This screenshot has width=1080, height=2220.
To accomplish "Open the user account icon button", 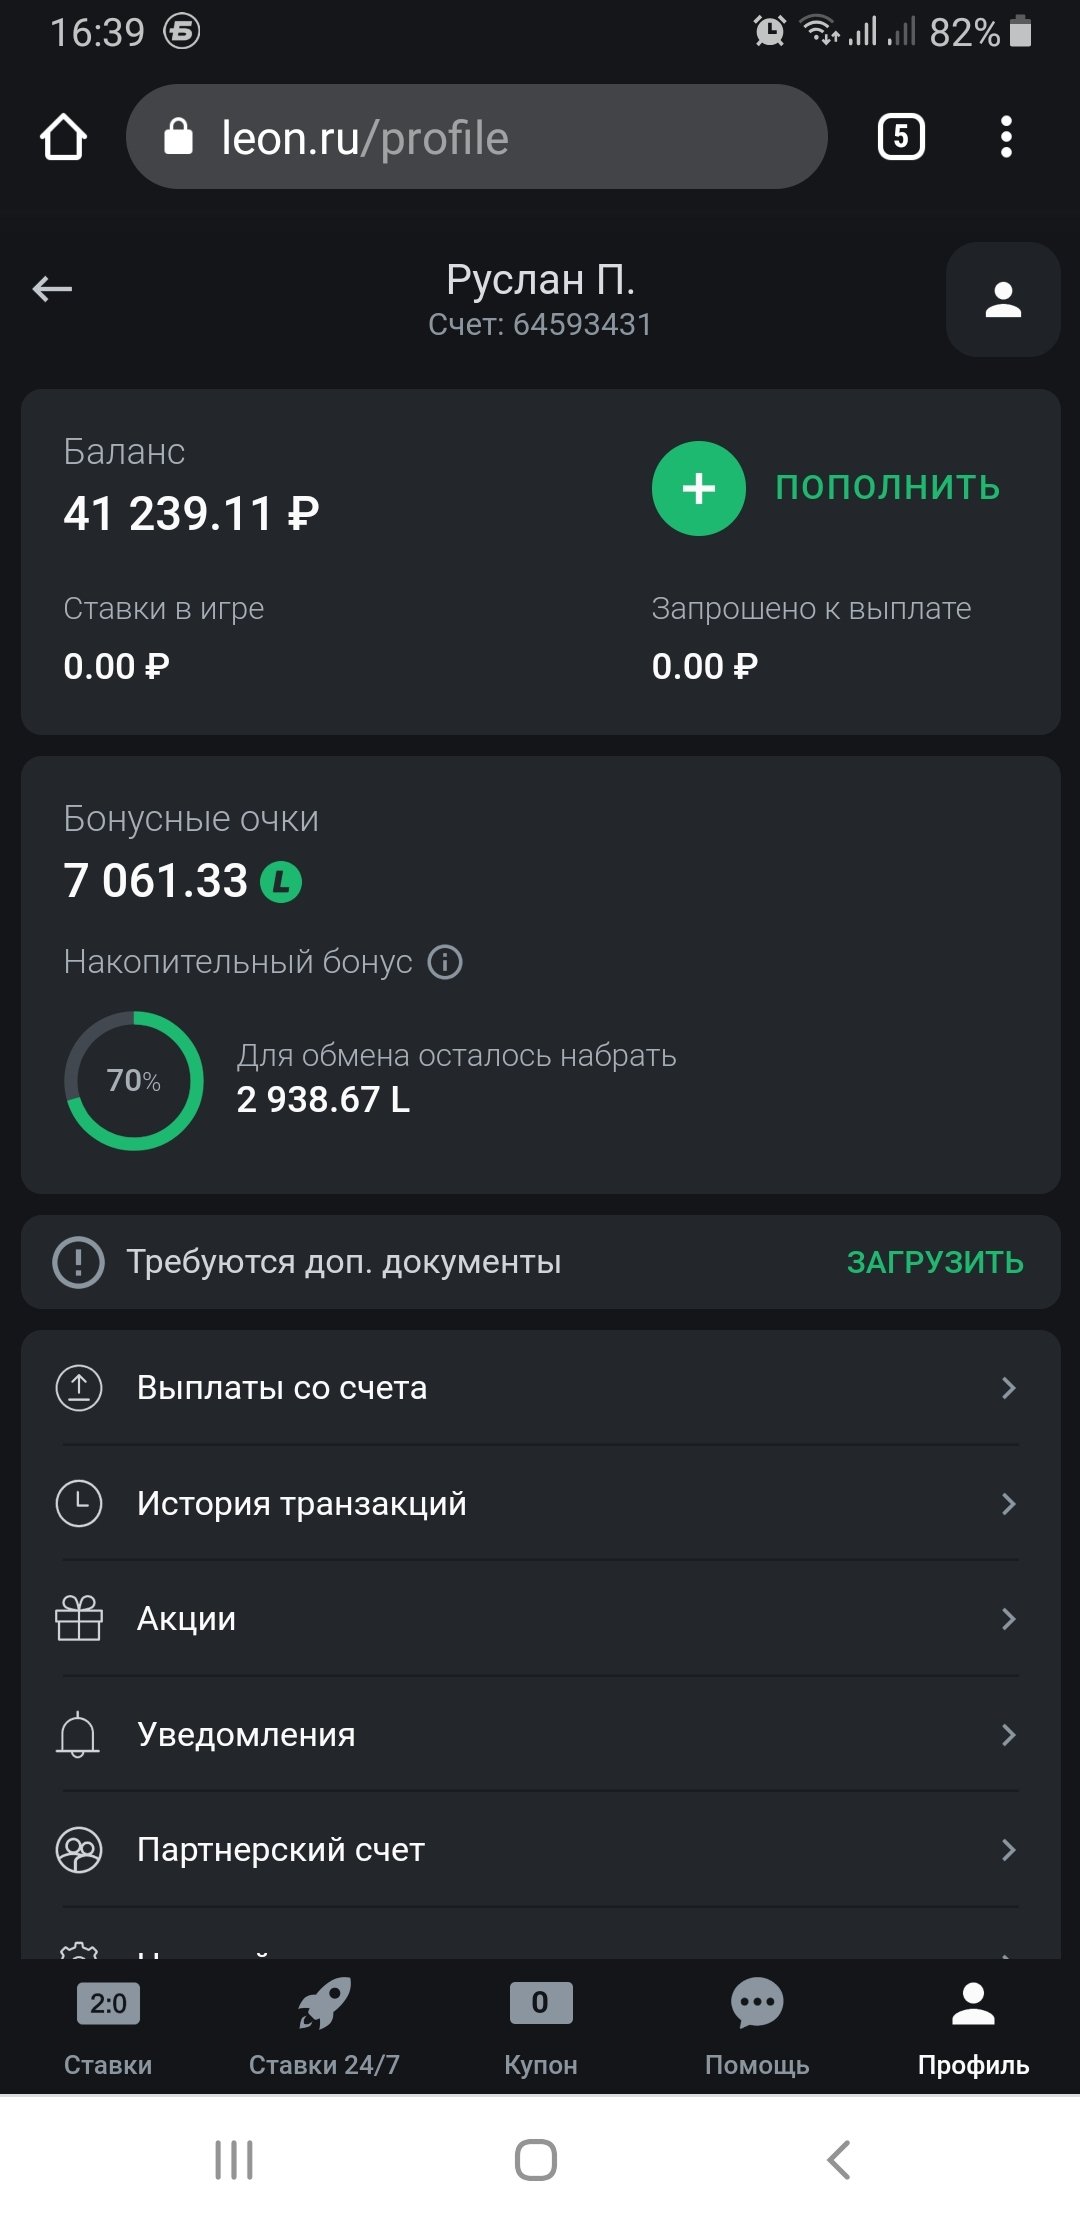I will (1002, 300).
